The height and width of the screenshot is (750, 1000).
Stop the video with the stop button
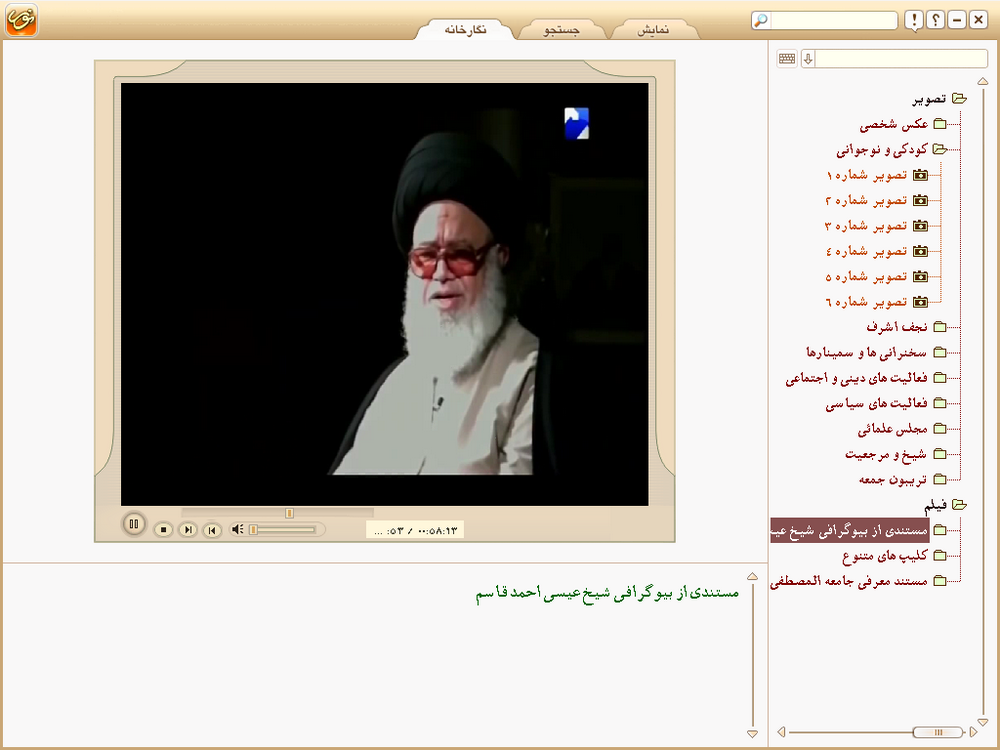(164, 529)
